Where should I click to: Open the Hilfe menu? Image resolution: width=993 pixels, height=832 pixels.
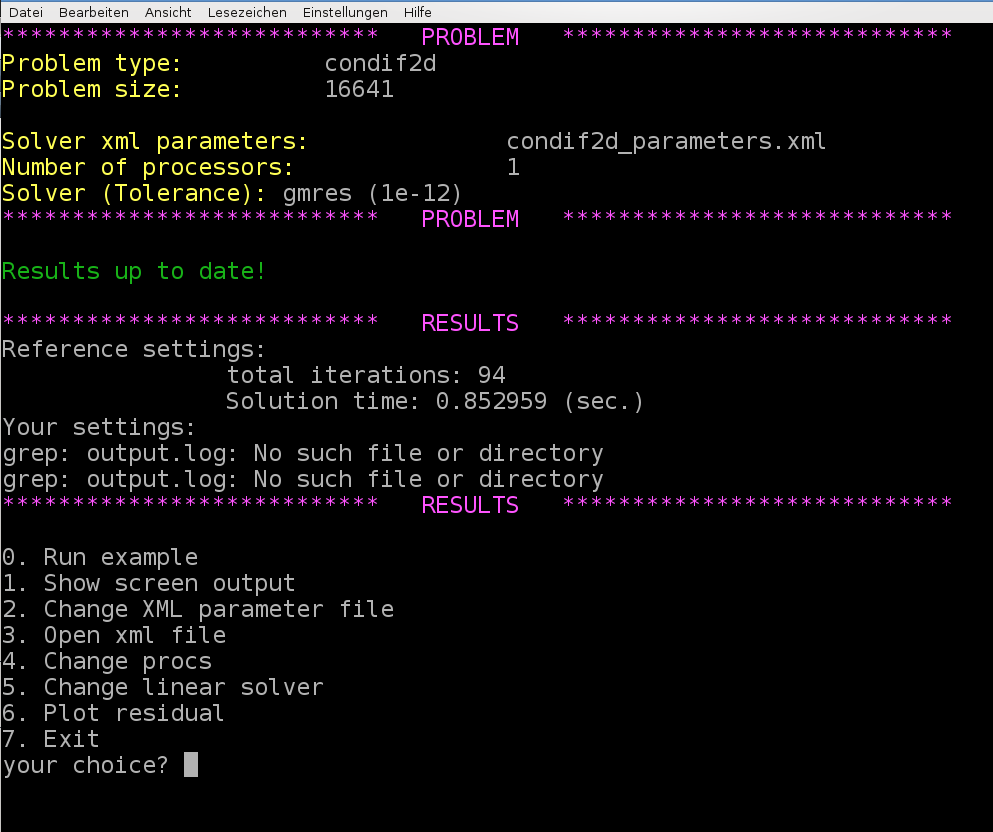[x=418, y=12]
